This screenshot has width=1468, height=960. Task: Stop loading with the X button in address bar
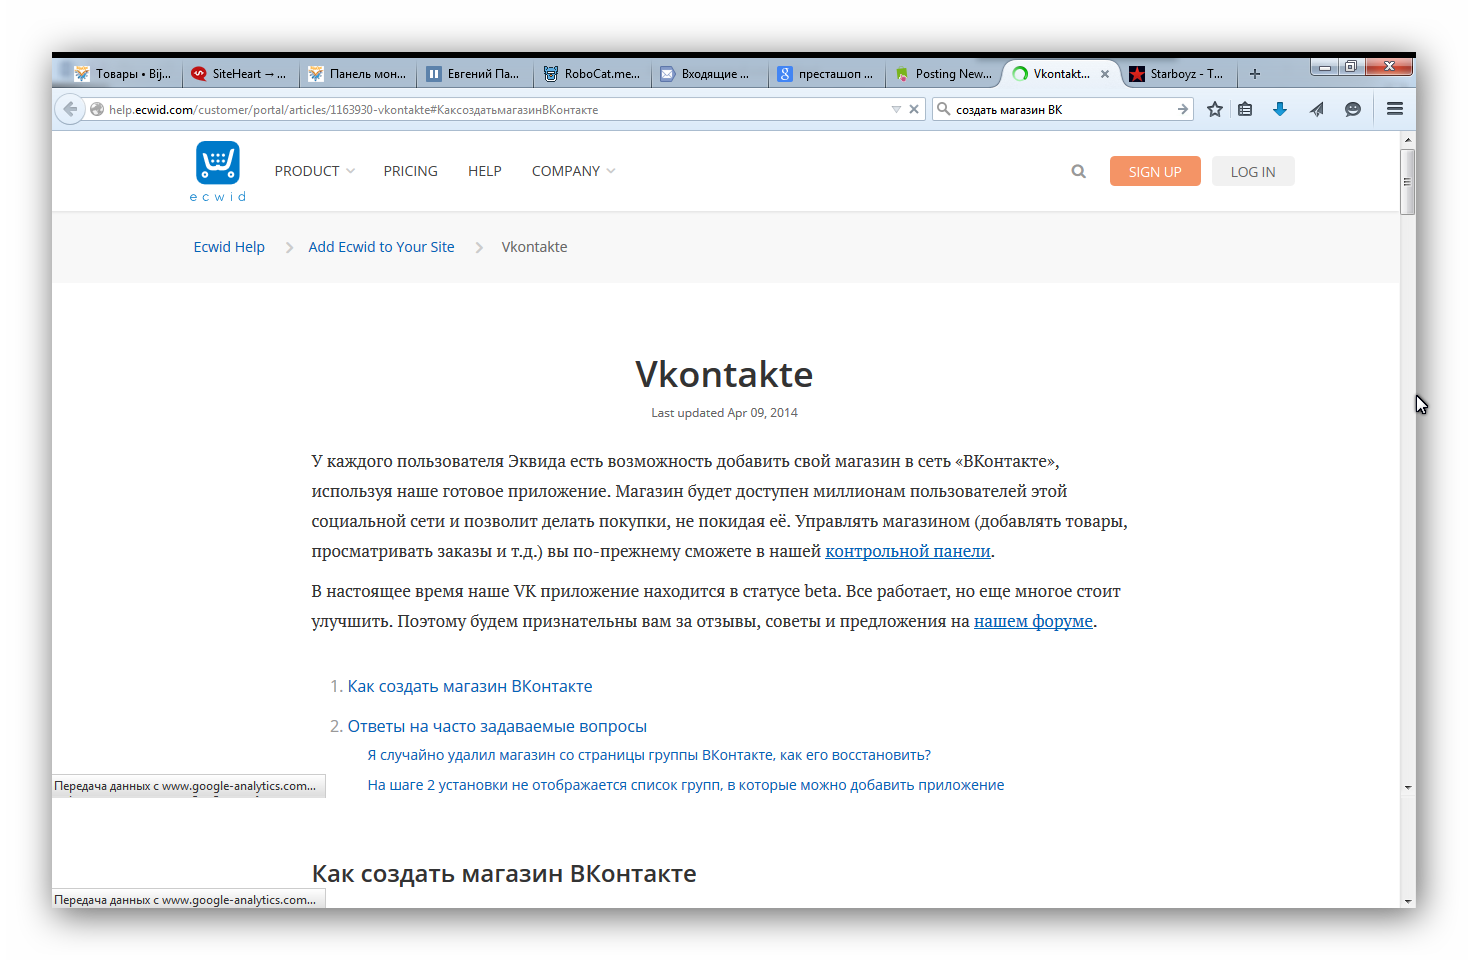(914, 109)
